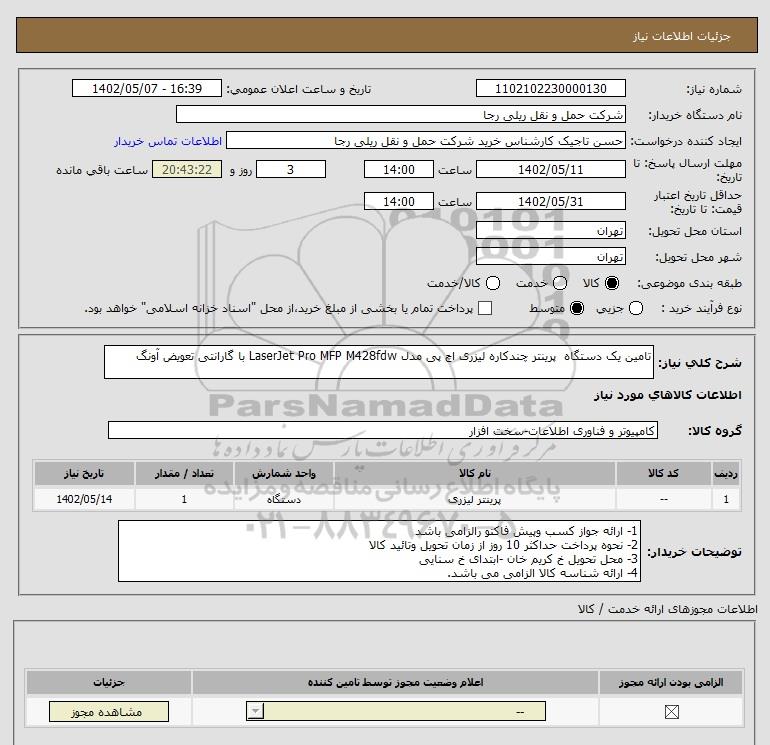The height and width of the screenshot is (745, 770).
Task: Select the خدمت radio button
Action: (560, 283)
